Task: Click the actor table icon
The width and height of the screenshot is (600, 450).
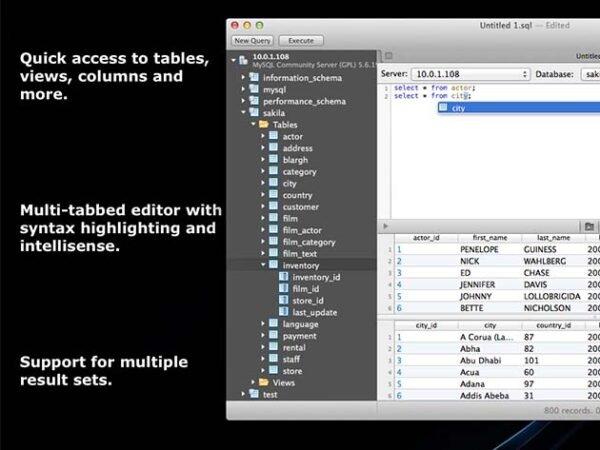Action: (x=274, y=136)
